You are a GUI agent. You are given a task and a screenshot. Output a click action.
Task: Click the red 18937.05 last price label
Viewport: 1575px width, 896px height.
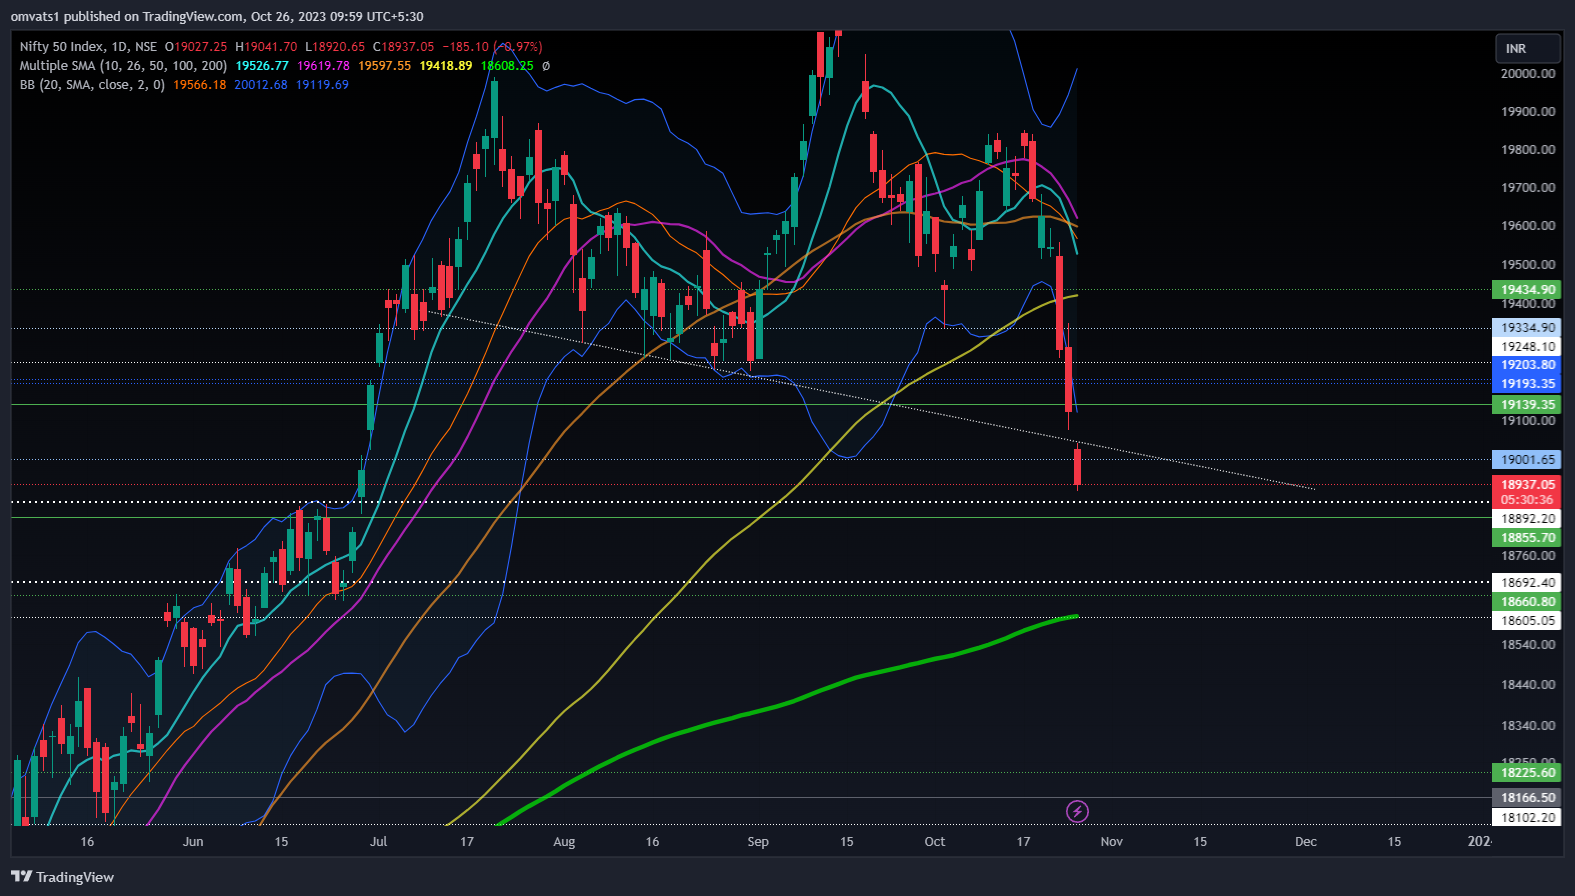coord(1527,485)
